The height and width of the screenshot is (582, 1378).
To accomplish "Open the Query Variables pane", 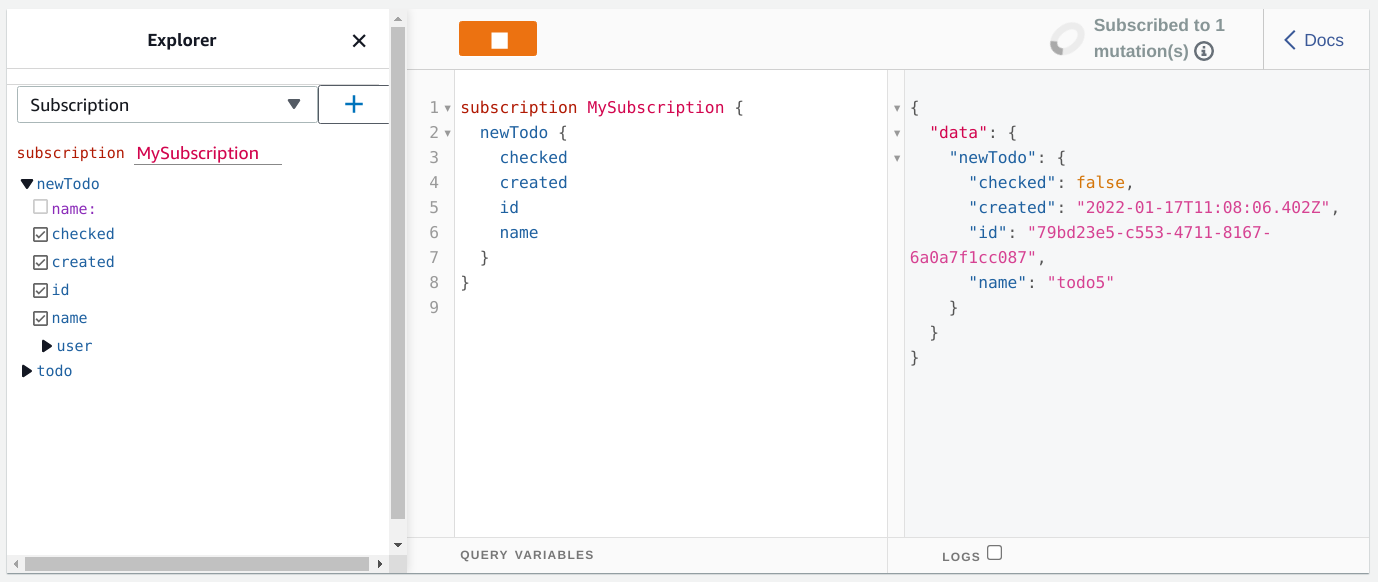I will [x=527, y=555].
